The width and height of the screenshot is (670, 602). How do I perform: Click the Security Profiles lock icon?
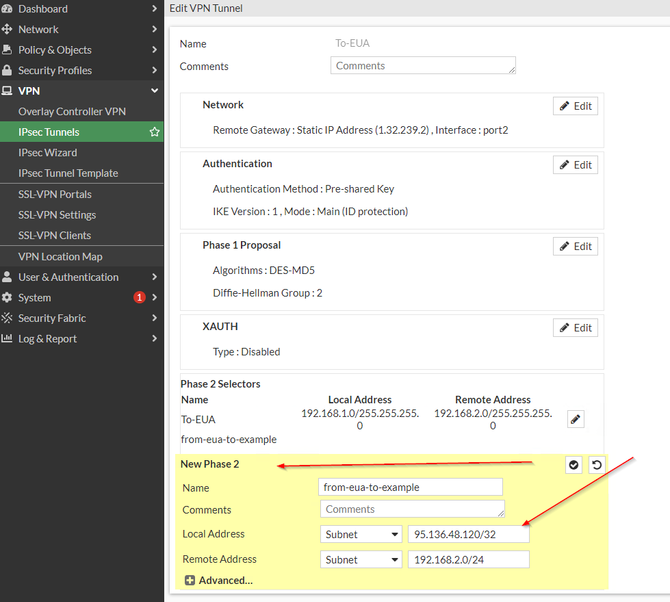point(8,71)
